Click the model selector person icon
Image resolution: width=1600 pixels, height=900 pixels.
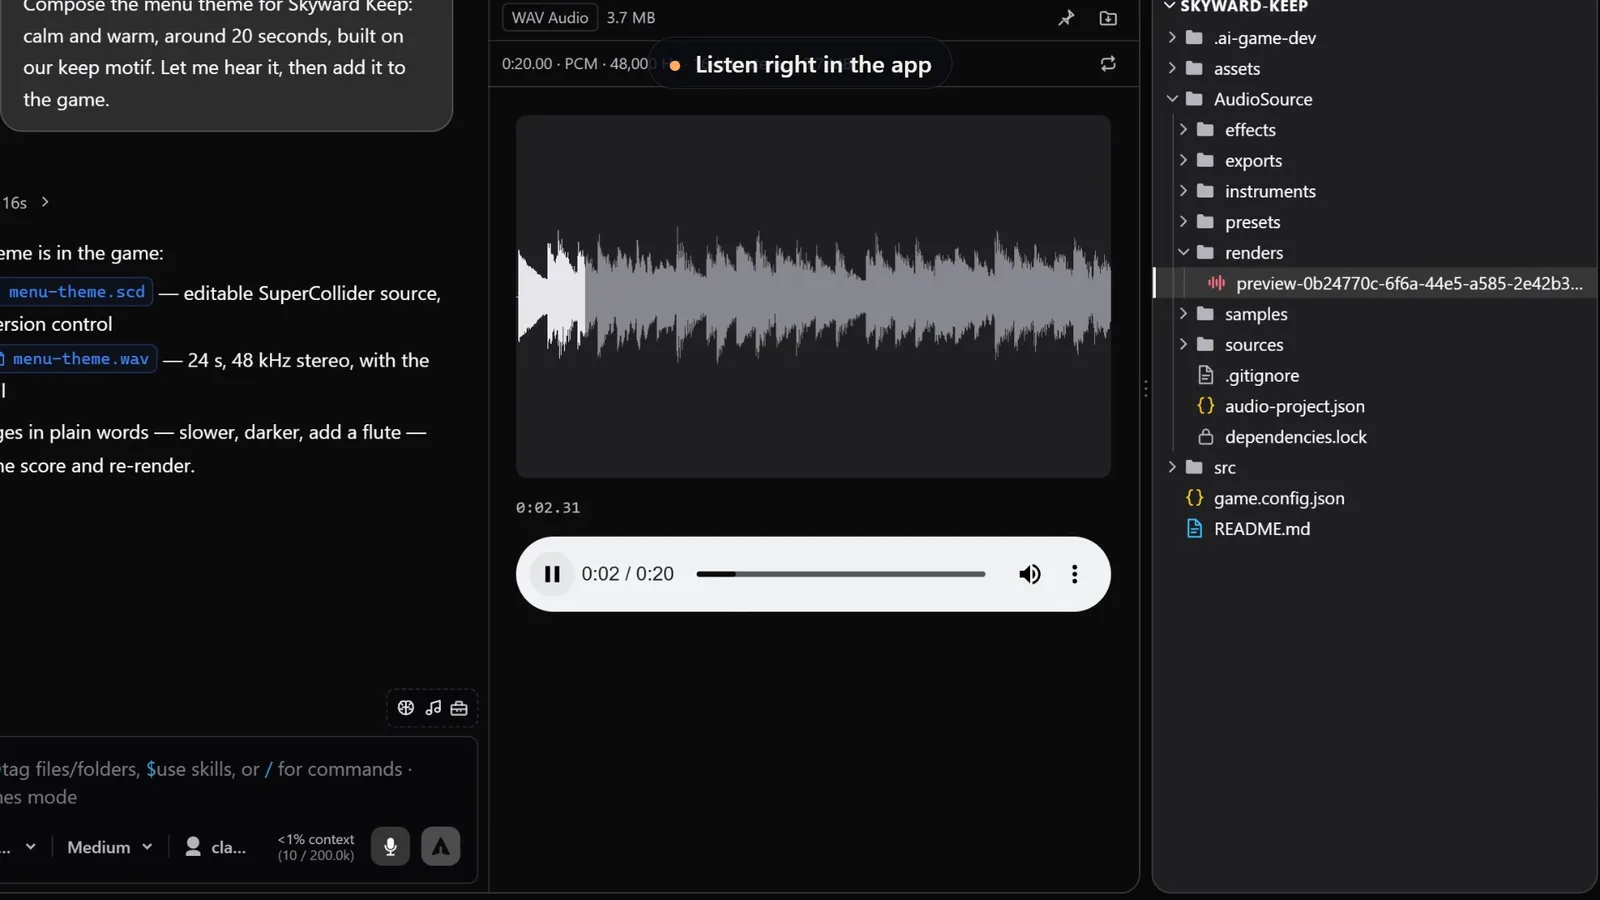(x=193, y=847)
